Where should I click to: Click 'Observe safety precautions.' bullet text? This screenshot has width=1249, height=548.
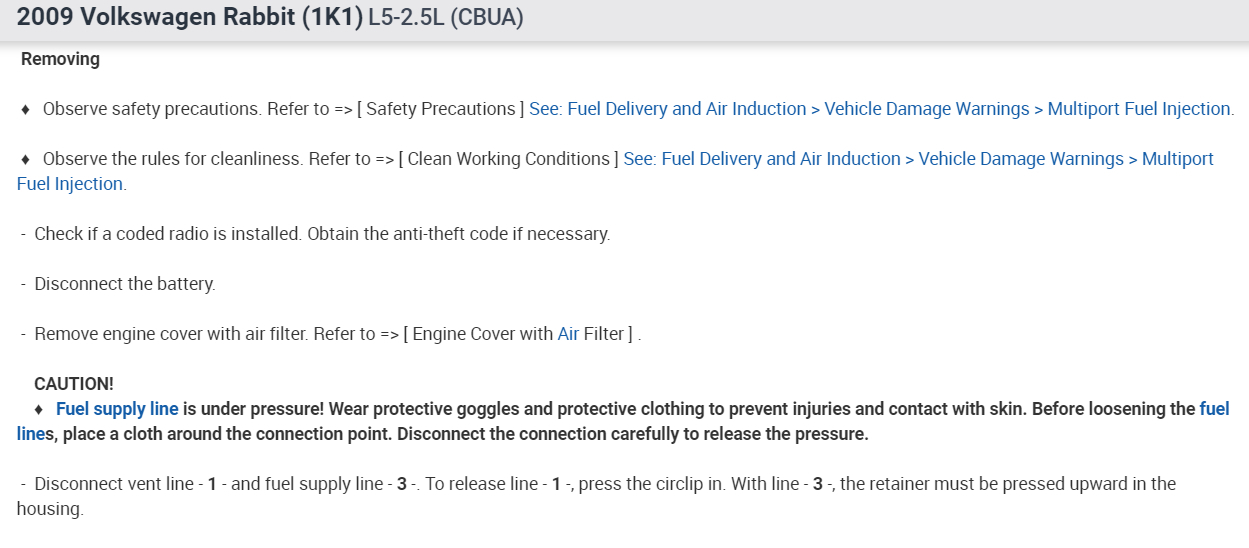[152, 109]
